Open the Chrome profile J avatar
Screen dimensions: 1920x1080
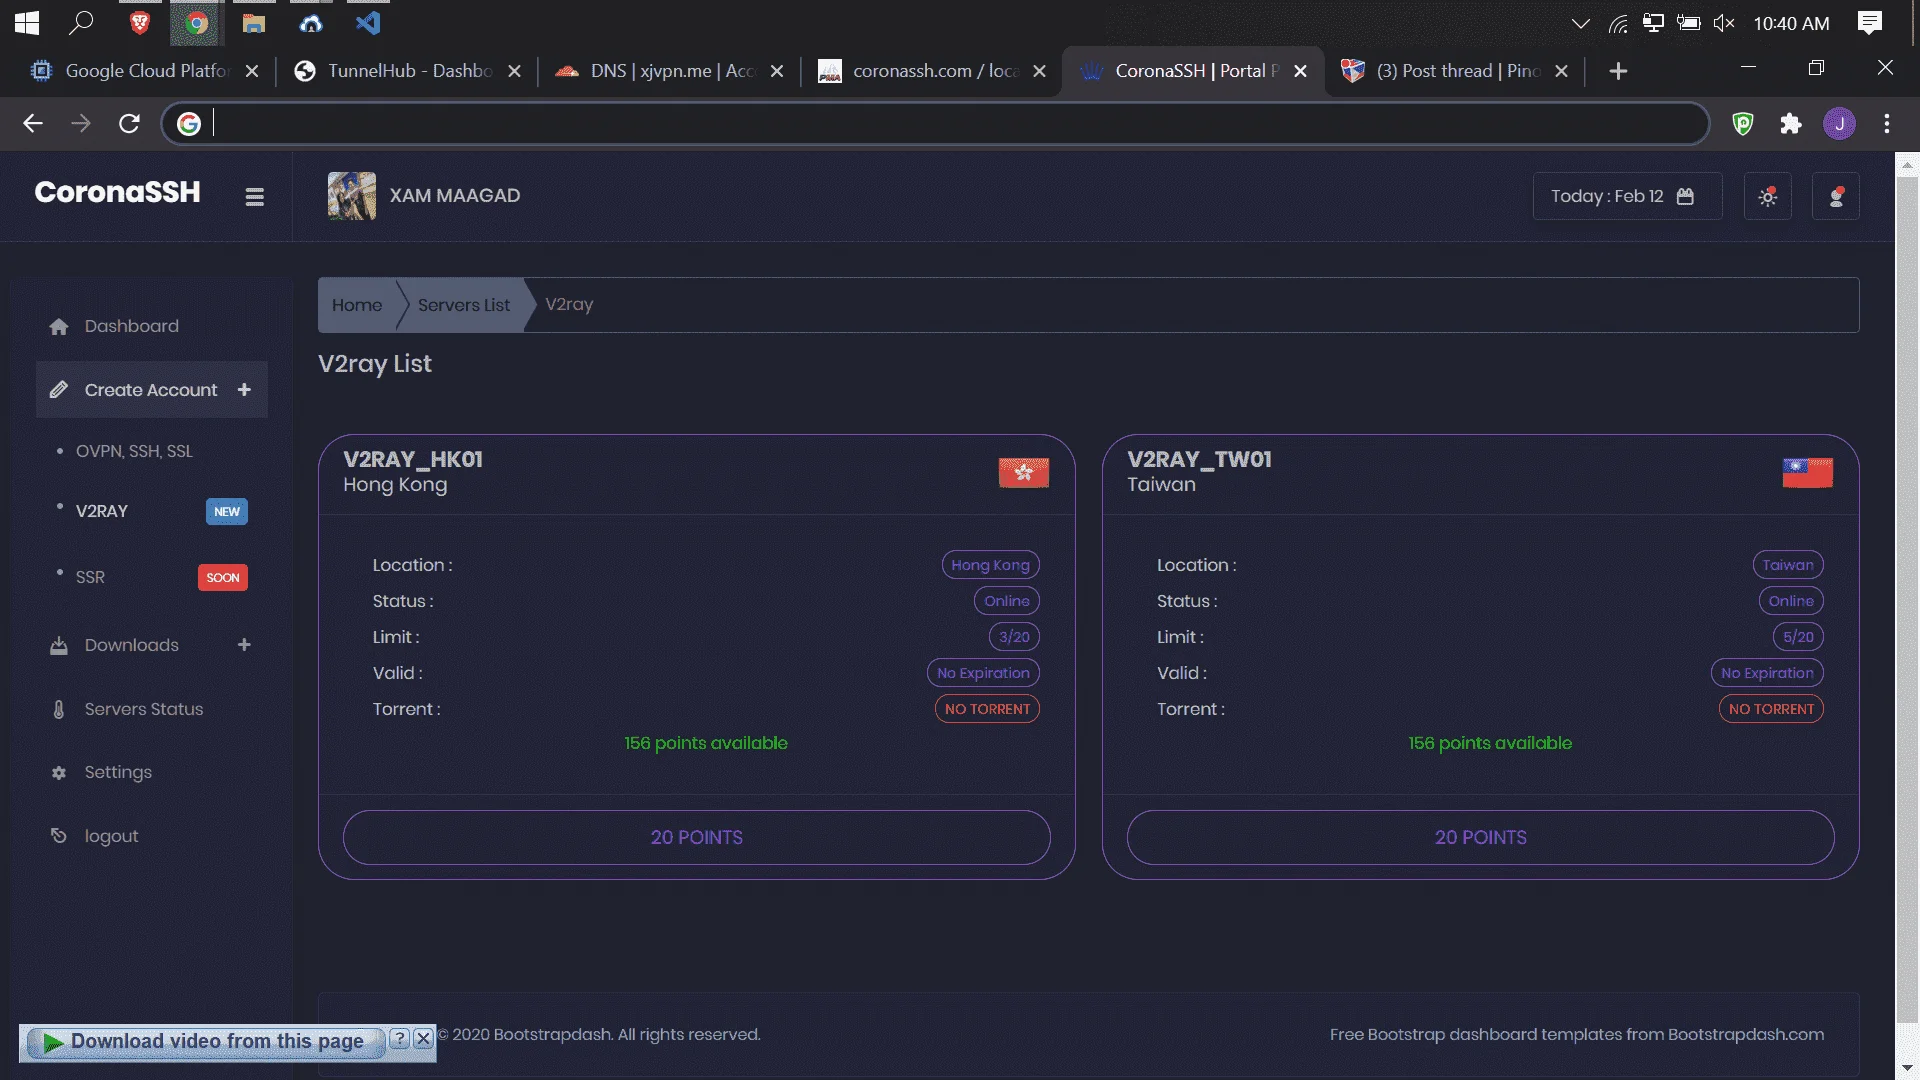tap(1839, 123)
